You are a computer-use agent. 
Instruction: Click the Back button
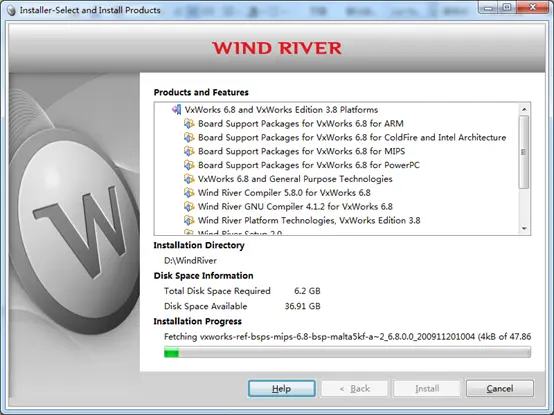point(354,389)
